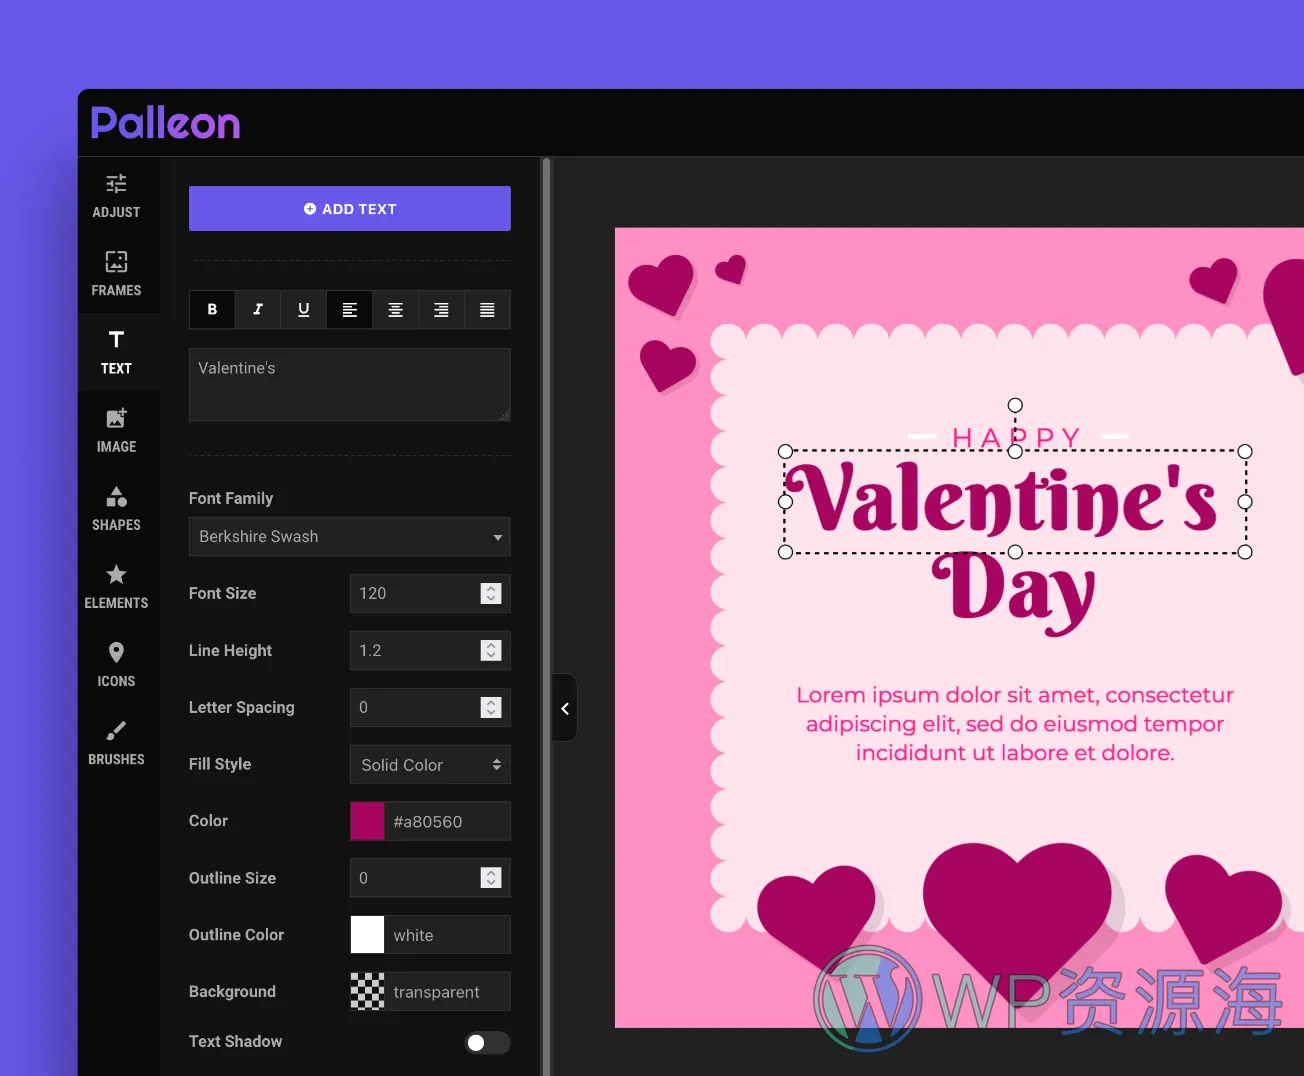The image size is (1304, 1076).
Task: Select the Brushes panel
Action: pos(116,742)
